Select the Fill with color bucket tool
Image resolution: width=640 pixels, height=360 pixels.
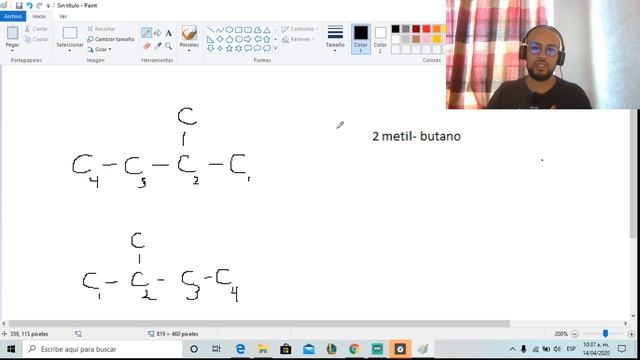point(158,33)
